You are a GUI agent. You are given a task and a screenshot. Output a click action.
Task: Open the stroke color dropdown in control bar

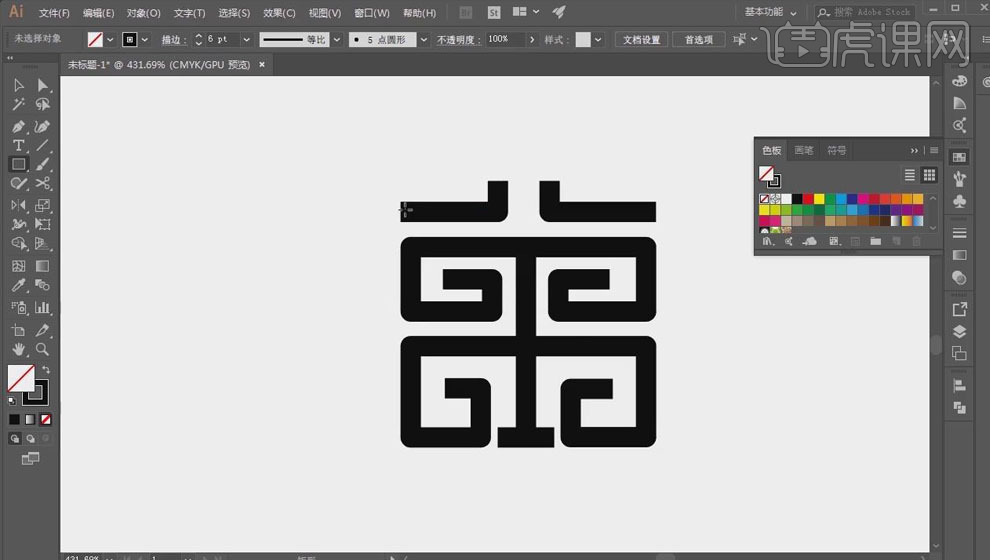145,40
